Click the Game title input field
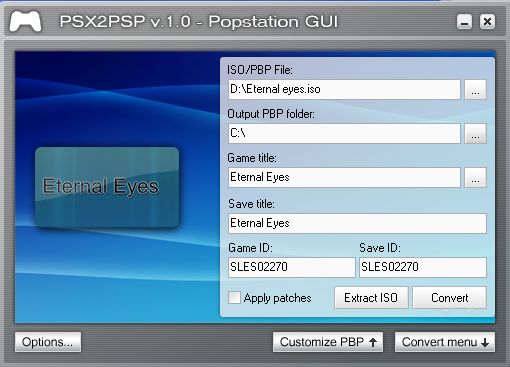Viewport: 510px width, 367px height. (344, 178)
